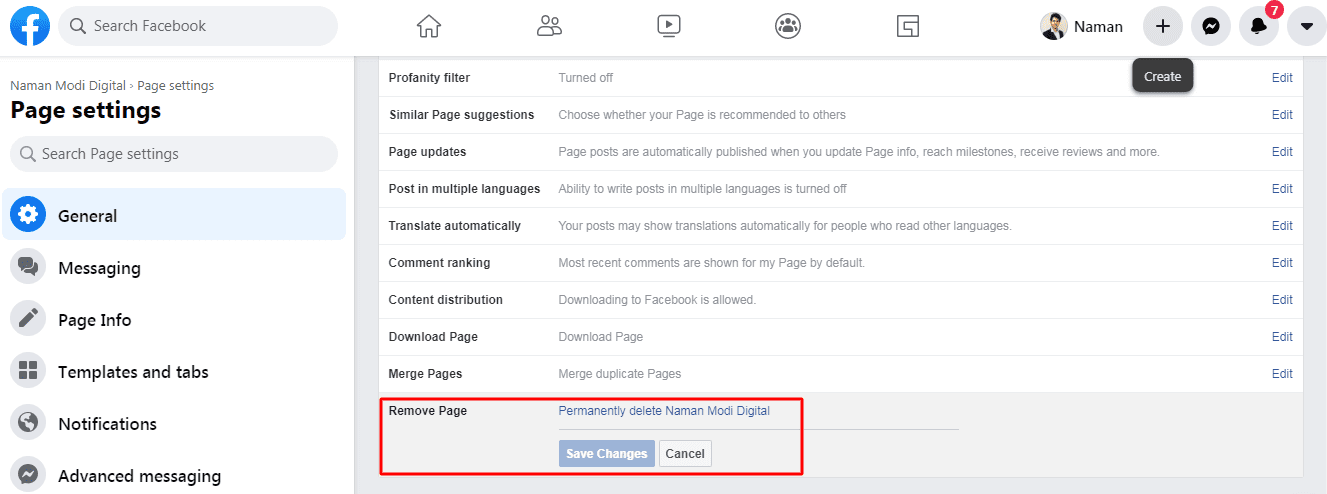
Task: Click the Advanced messaging messenger icon
Action: click(x=28, y=475)
